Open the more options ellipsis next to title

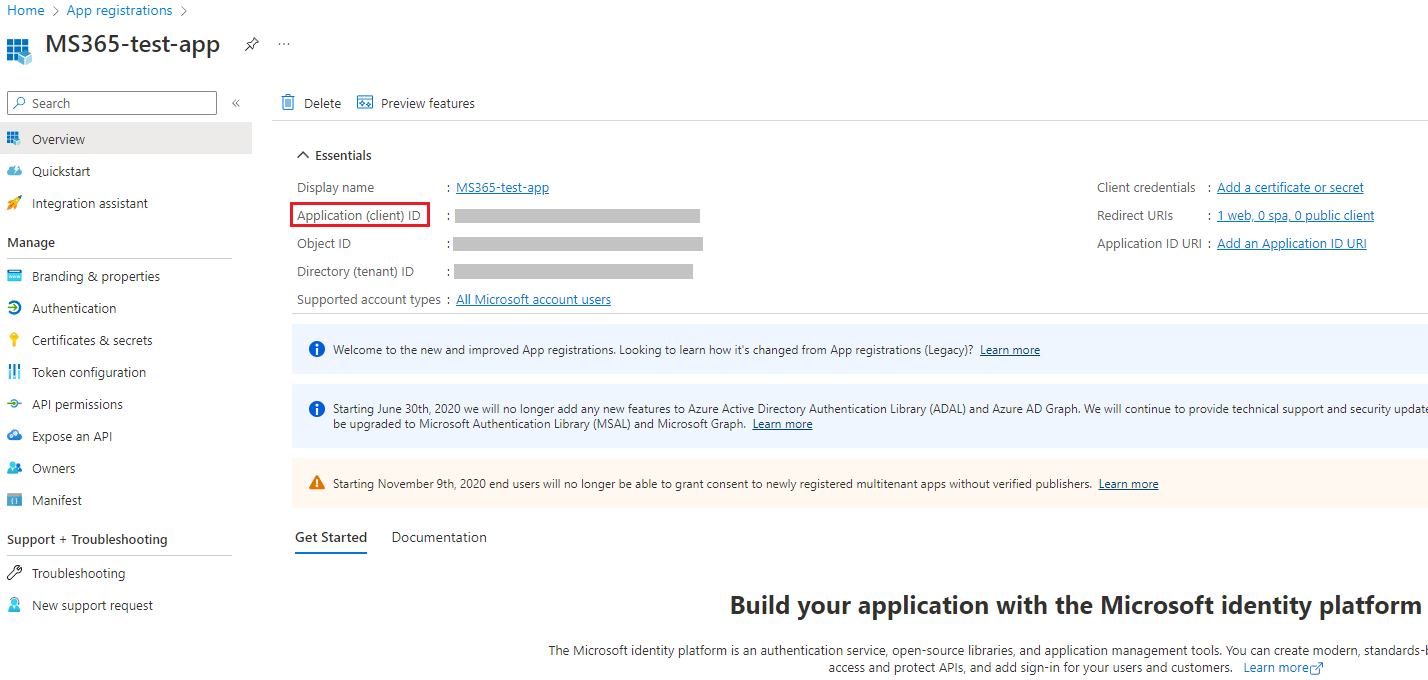[284, 44]
